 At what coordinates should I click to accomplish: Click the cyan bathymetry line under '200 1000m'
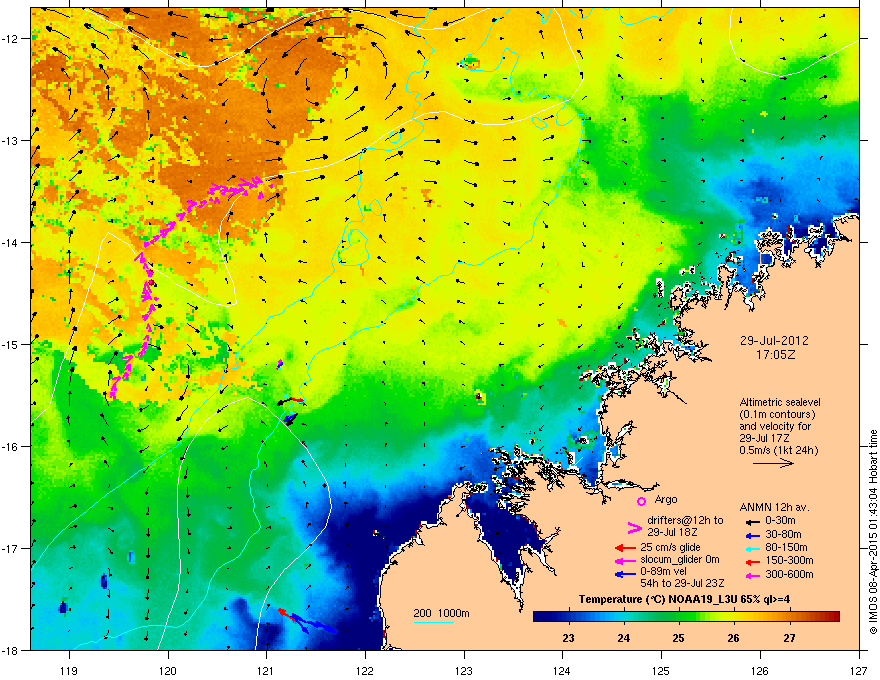click(x=433, y=622)
